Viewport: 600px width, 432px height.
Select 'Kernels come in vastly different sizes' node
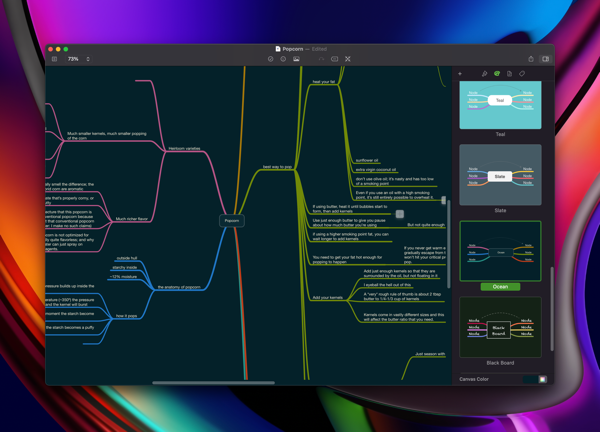(x=404, y=317)
